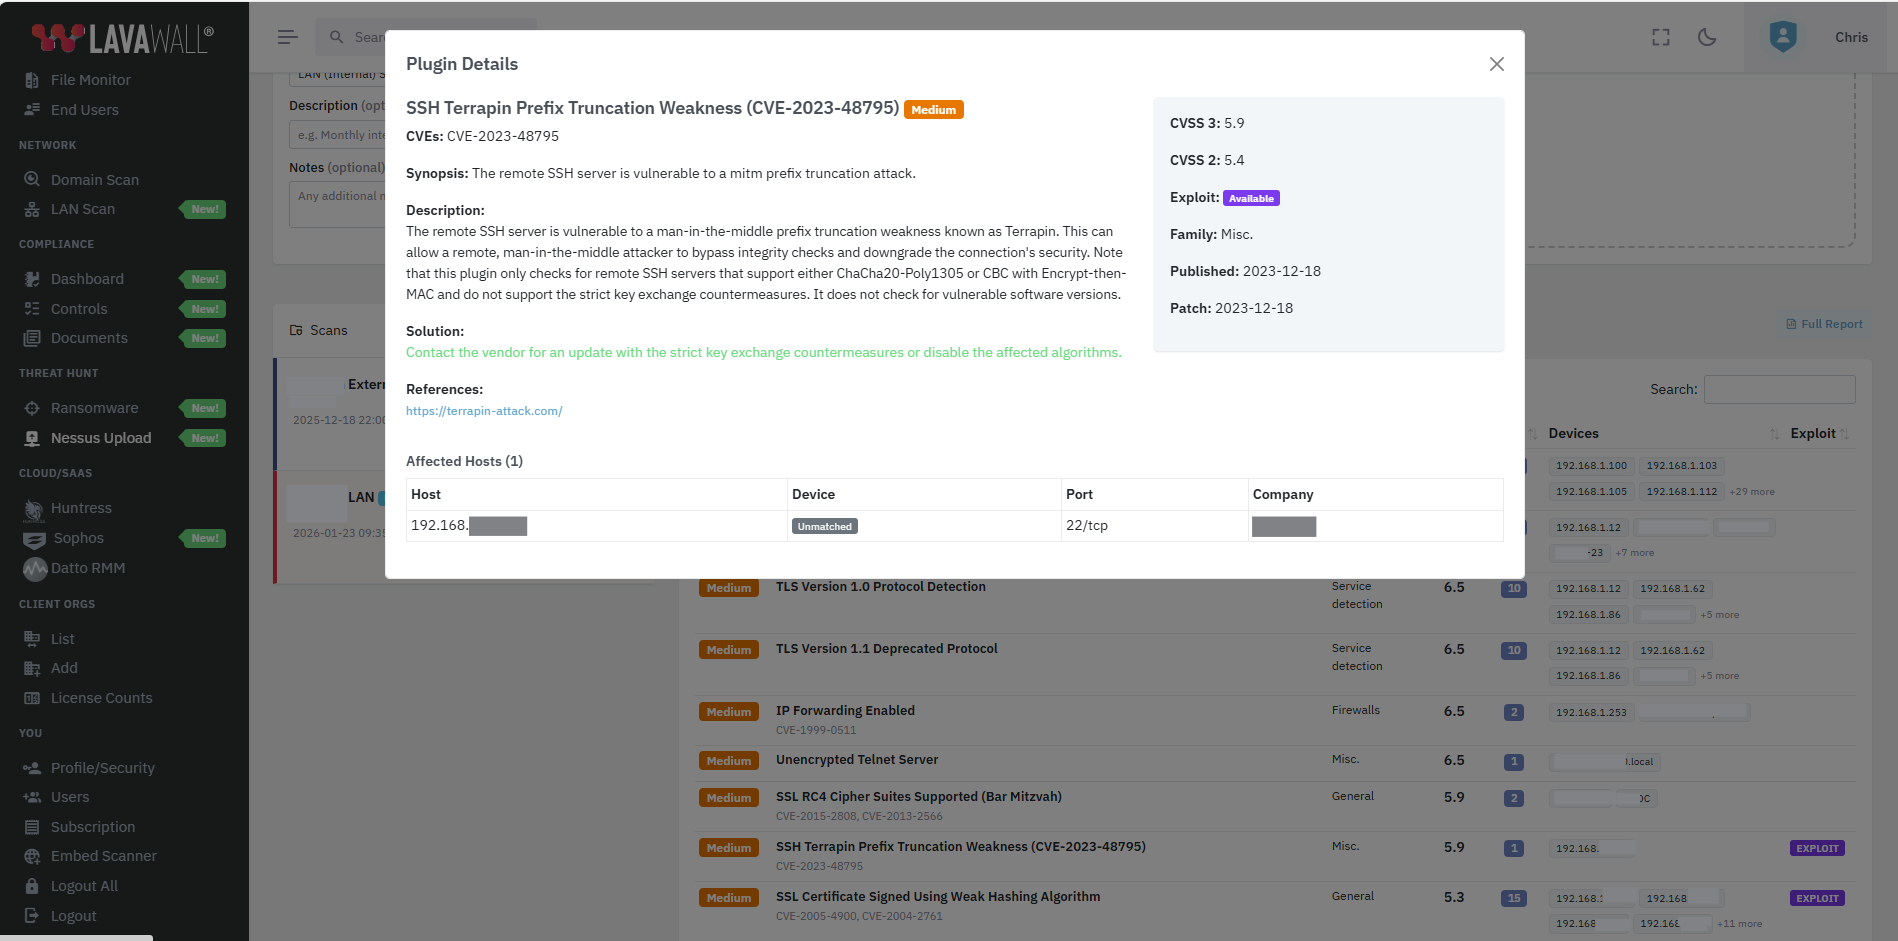Open the Domain Scan tool
This screenshot has width=1898, height=941.
94,180
